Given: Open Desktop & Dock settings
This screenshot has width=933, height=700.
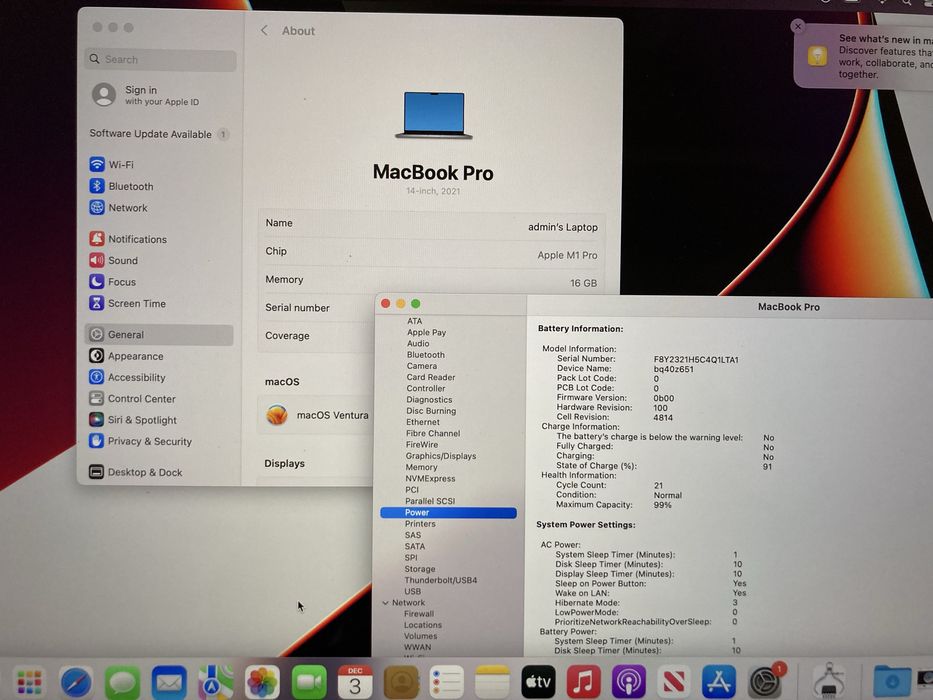Looking at the screenshot, I should 136,472.
